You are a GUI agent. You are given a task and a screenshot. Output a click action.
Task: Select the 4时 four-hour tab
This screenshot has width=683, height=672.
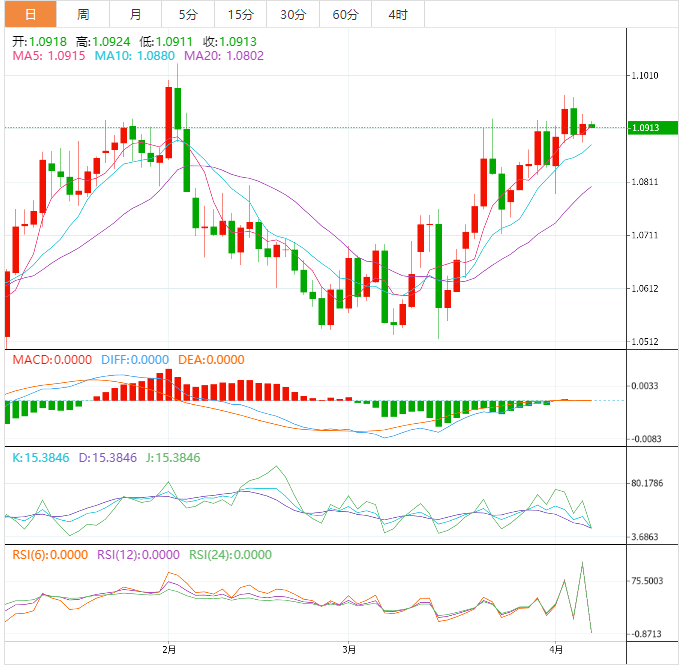click(397, 14)
